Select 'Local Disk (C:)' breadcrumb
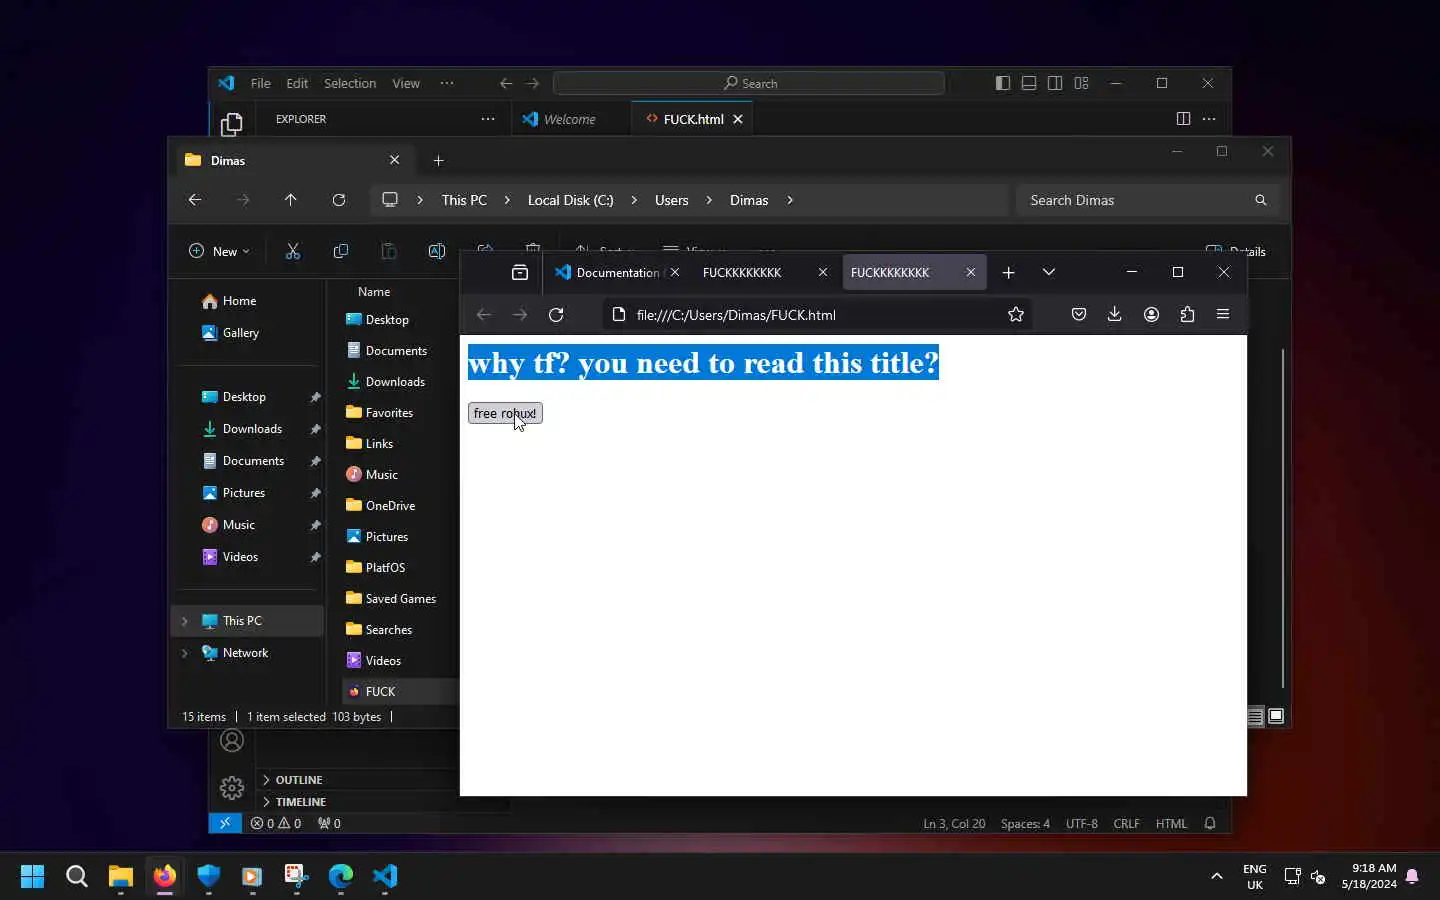The height and width of the screenshot is (900, 1440). [570, 200]
